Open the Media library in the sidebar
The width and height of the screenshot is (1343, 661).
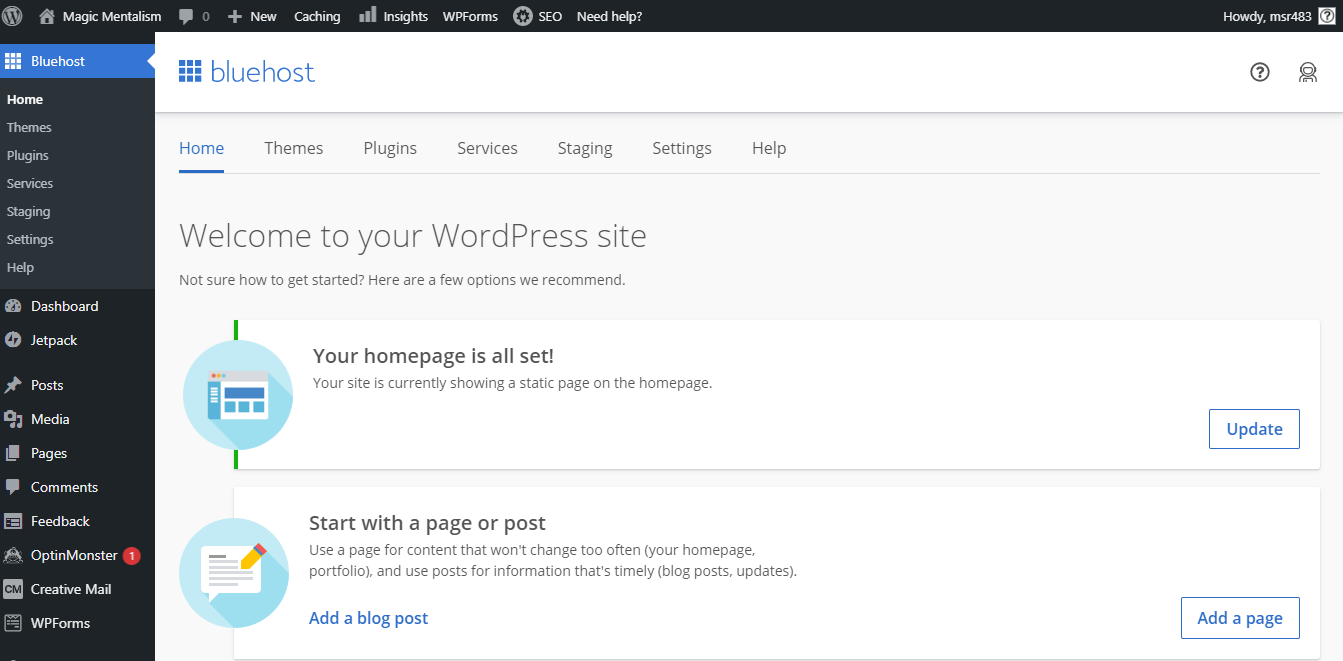(x=49, y=419)
